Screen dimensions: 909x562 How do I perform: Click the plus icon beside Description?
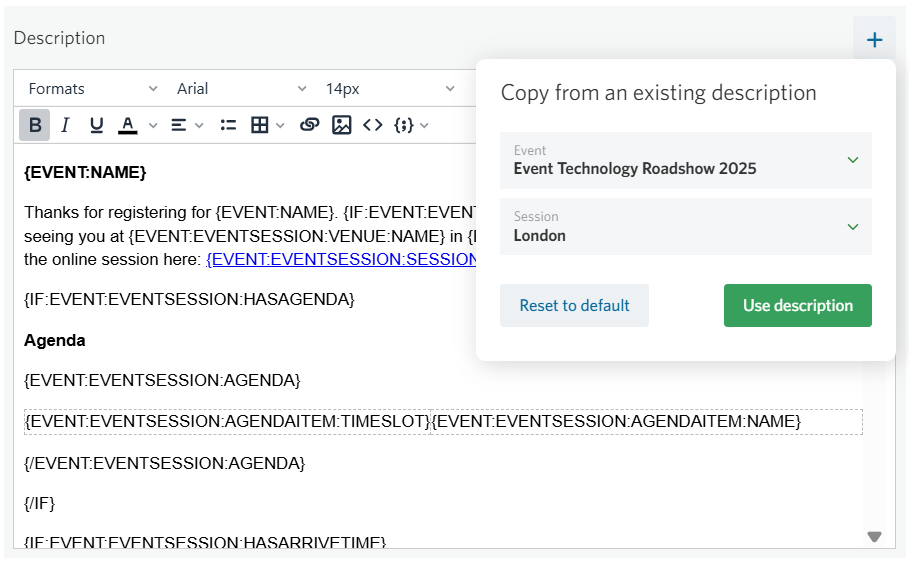pos(874,40)
